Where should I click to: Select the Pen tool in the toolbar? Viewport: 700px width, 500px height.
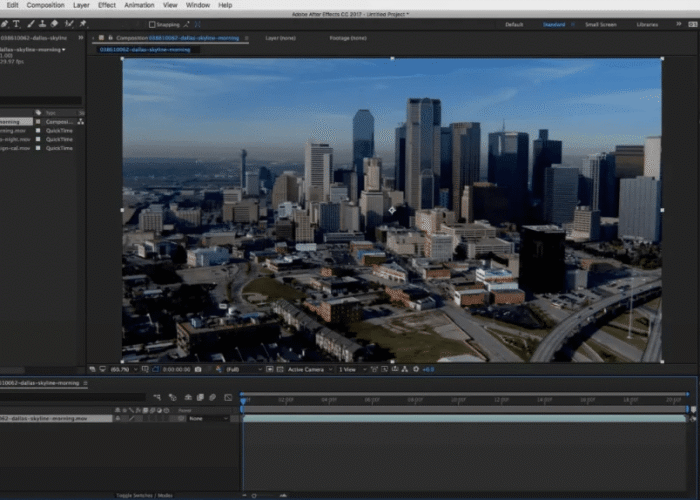4,24
